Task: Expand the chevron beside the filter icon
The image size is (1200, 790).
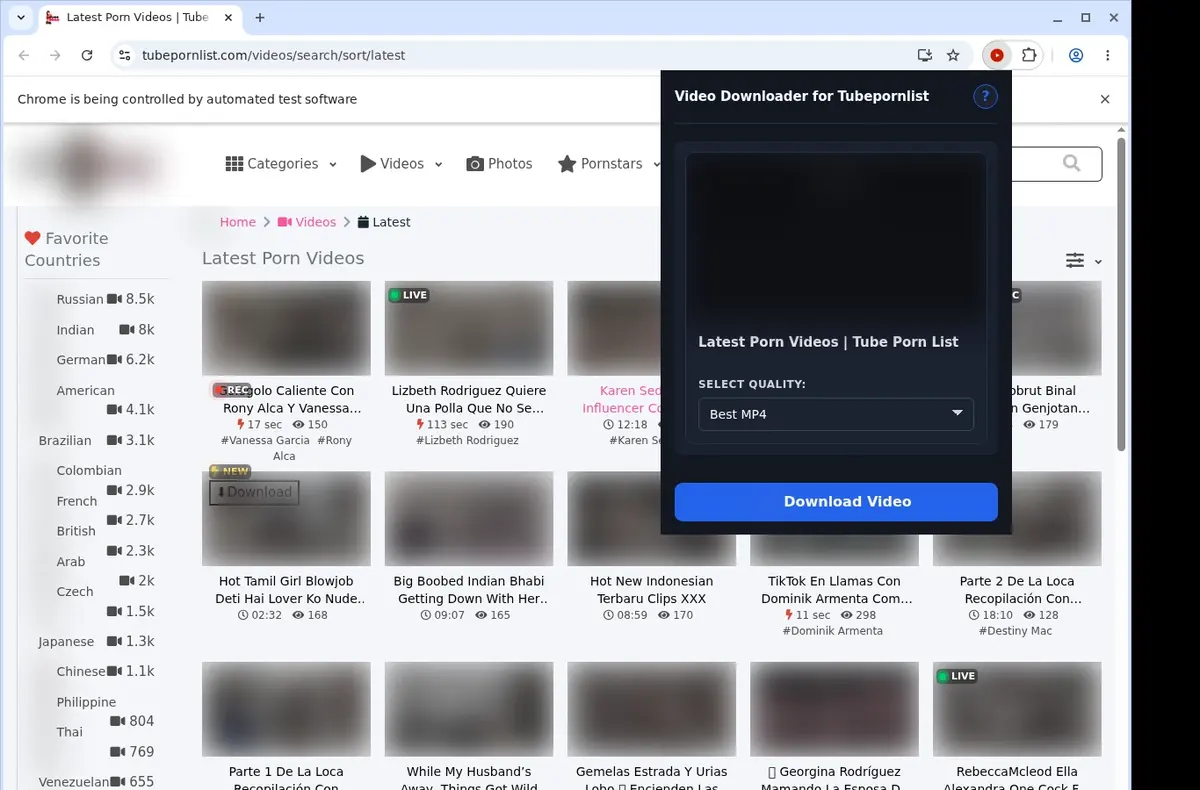Action: 1098,262
